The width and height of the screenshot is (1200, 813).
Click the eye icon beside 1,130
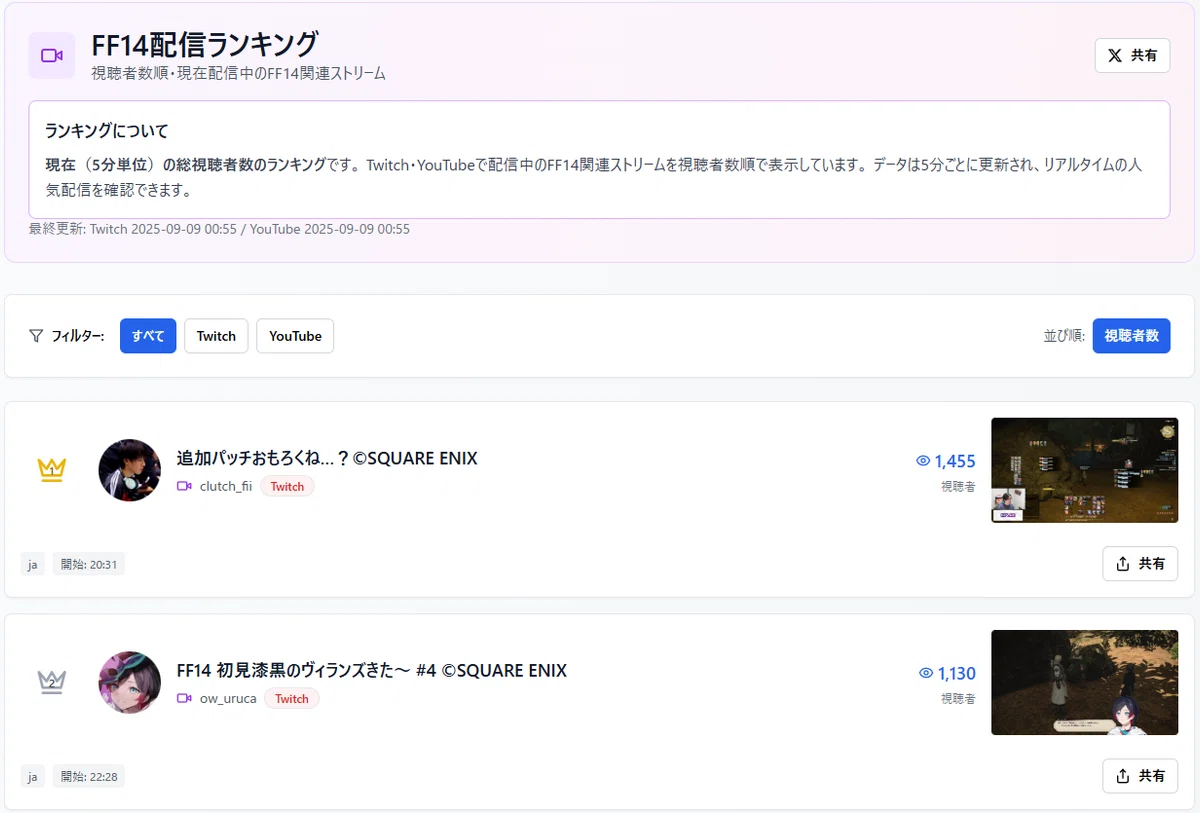pos(926,673)
